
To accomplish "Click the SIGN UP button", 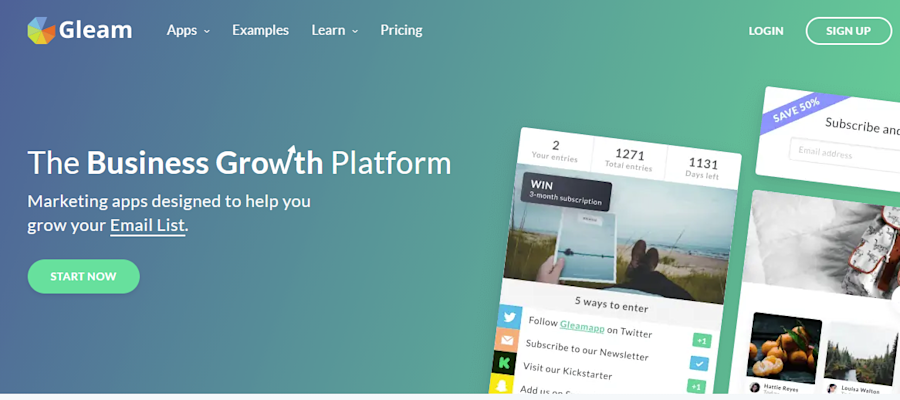I will coord(848,31).
